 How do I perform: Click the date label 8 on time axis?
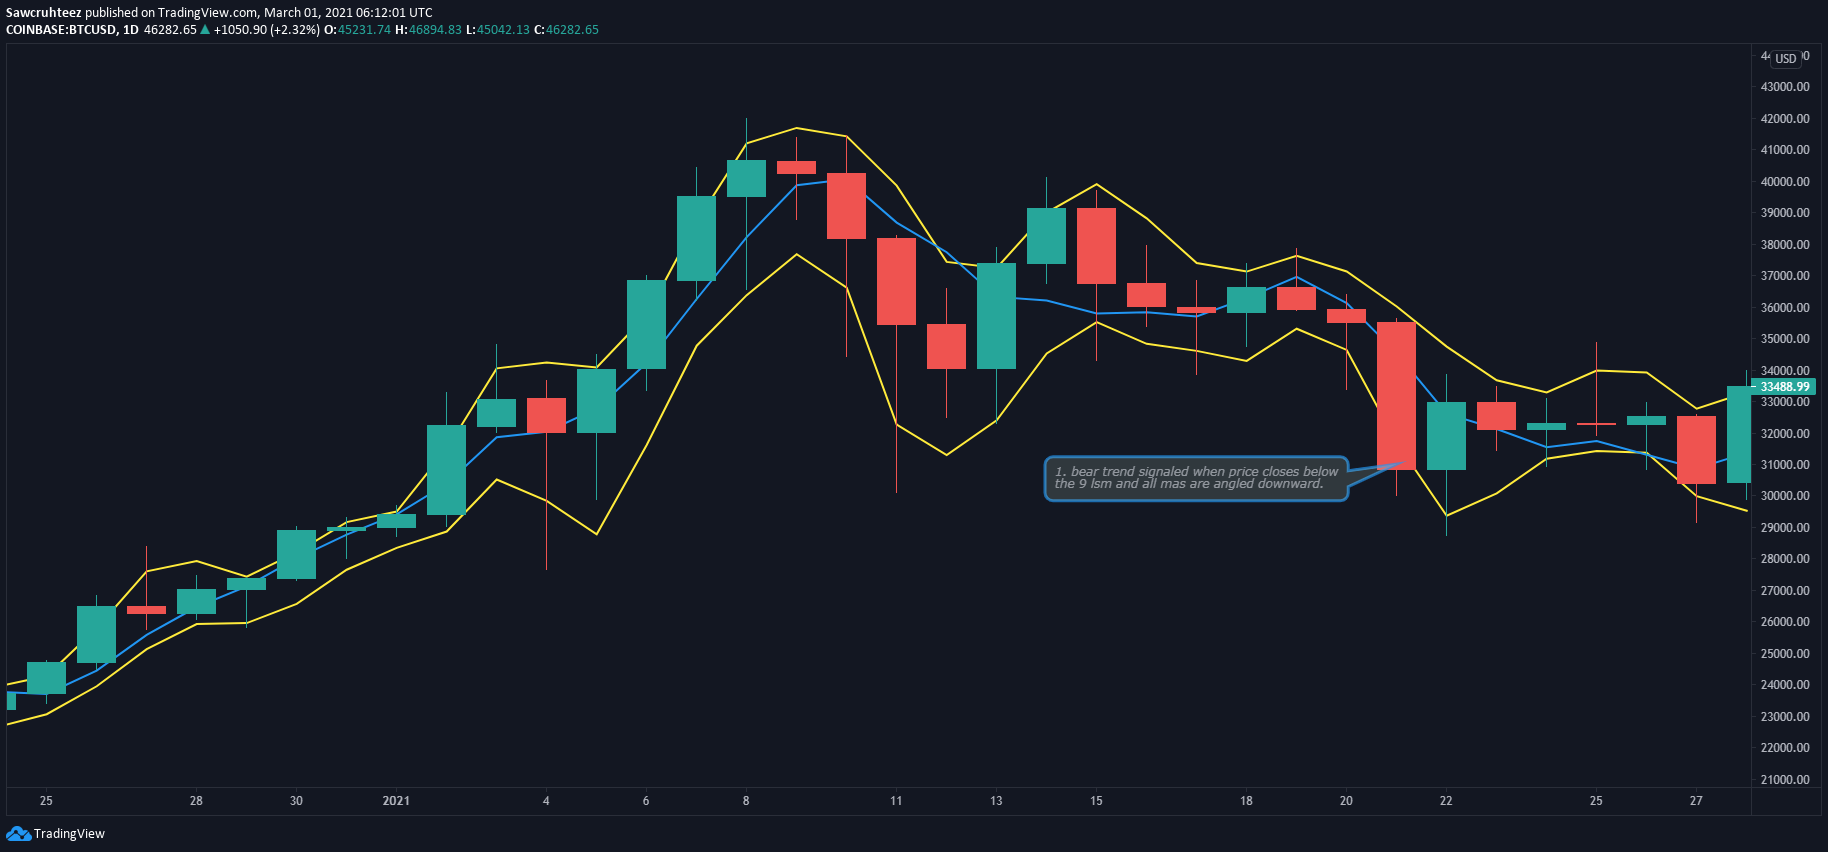pyautogui.click(x=746, y=801)
